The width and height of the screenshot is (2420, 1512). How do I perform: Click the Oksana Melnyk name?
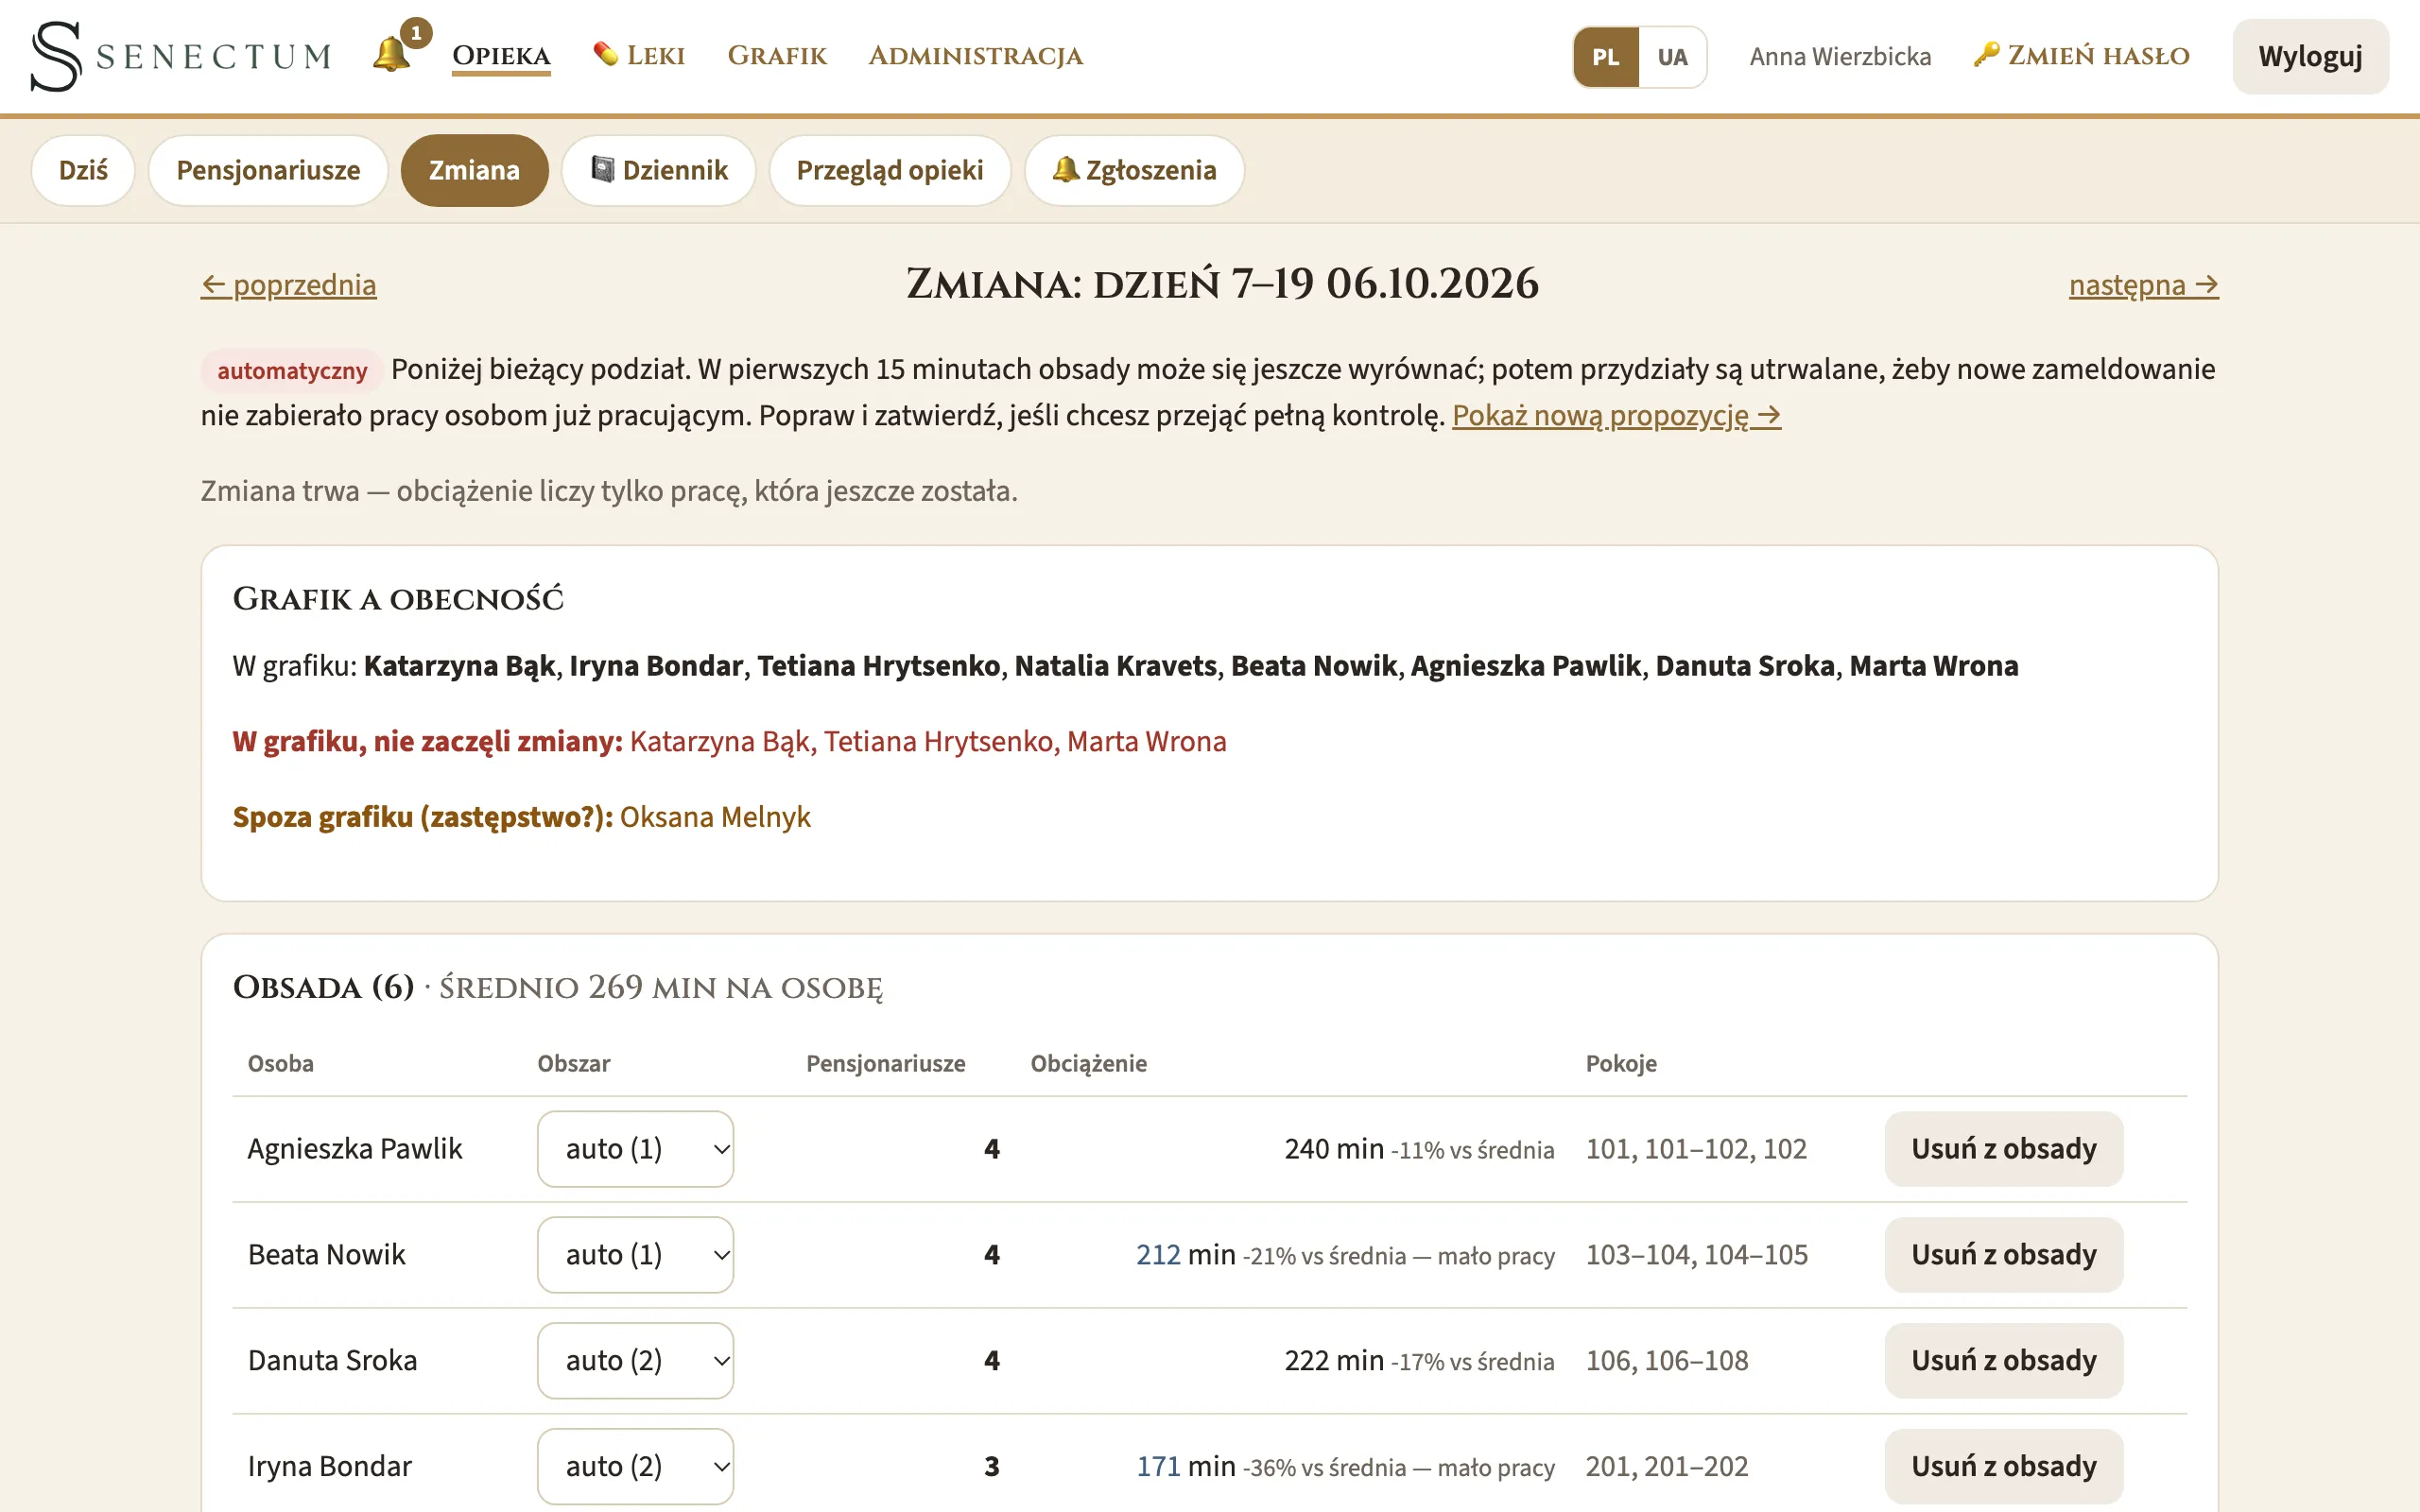(715, 817)
